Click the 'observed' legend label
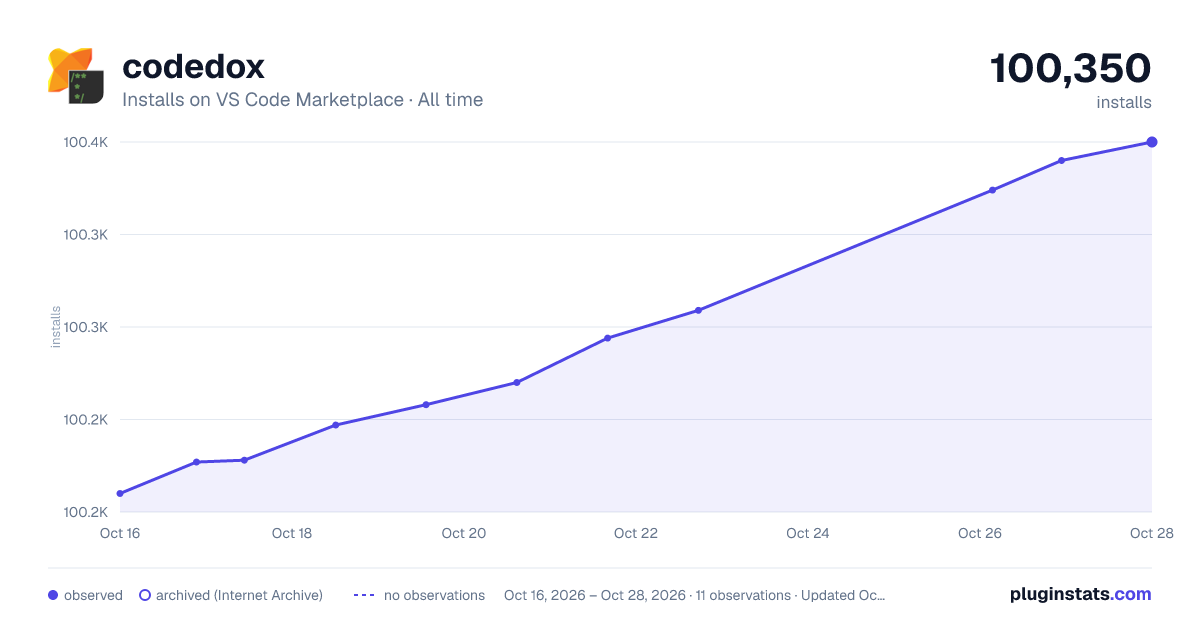 click(93, 595)
